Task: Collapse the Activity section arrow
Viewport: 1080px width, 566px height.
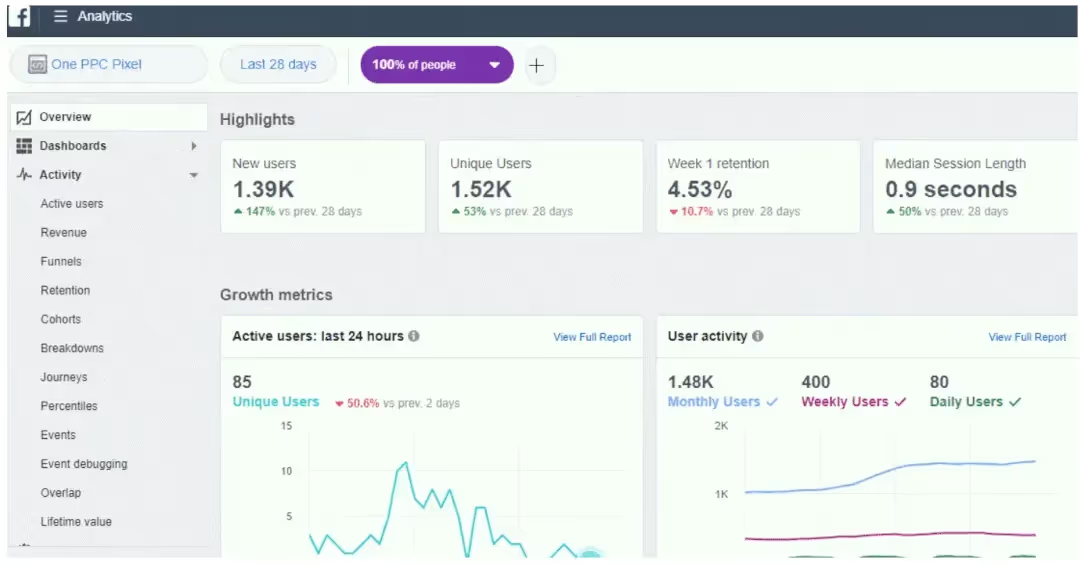Action: pyautogui.click(x=194, y=176)
